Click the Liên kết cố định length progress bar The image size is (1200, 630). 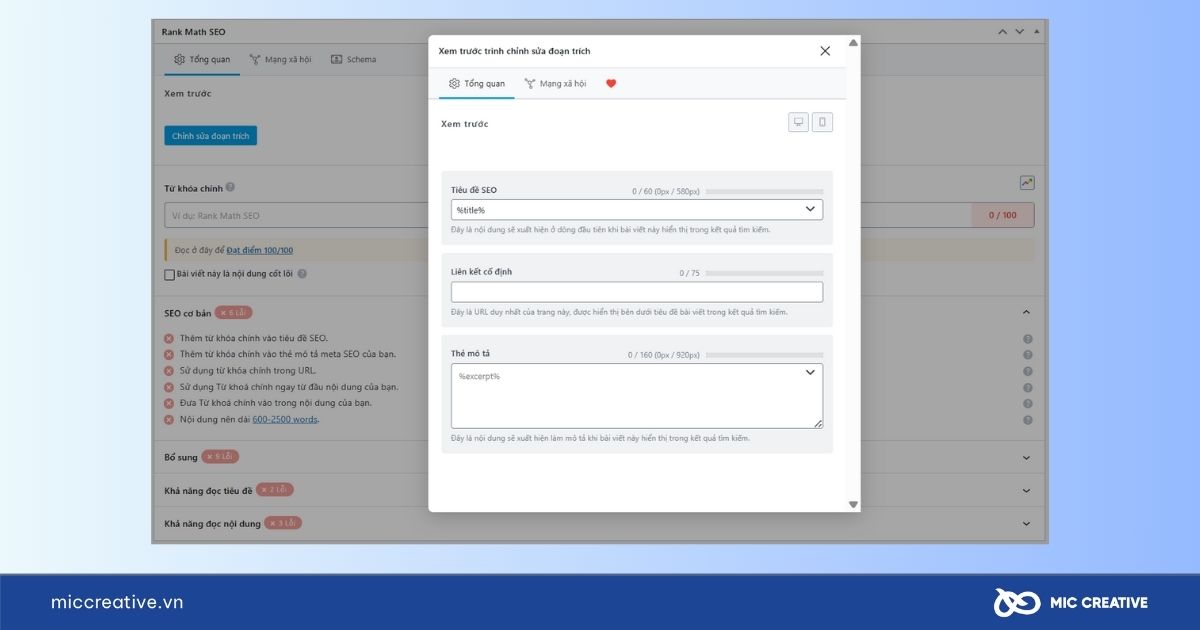point(764,273)
